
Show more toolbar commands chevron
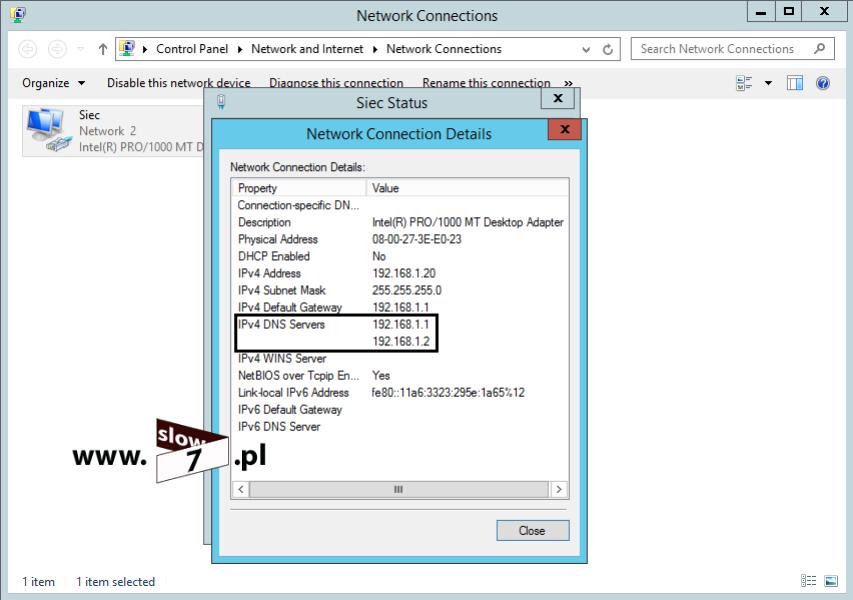[x=568, y=83]
